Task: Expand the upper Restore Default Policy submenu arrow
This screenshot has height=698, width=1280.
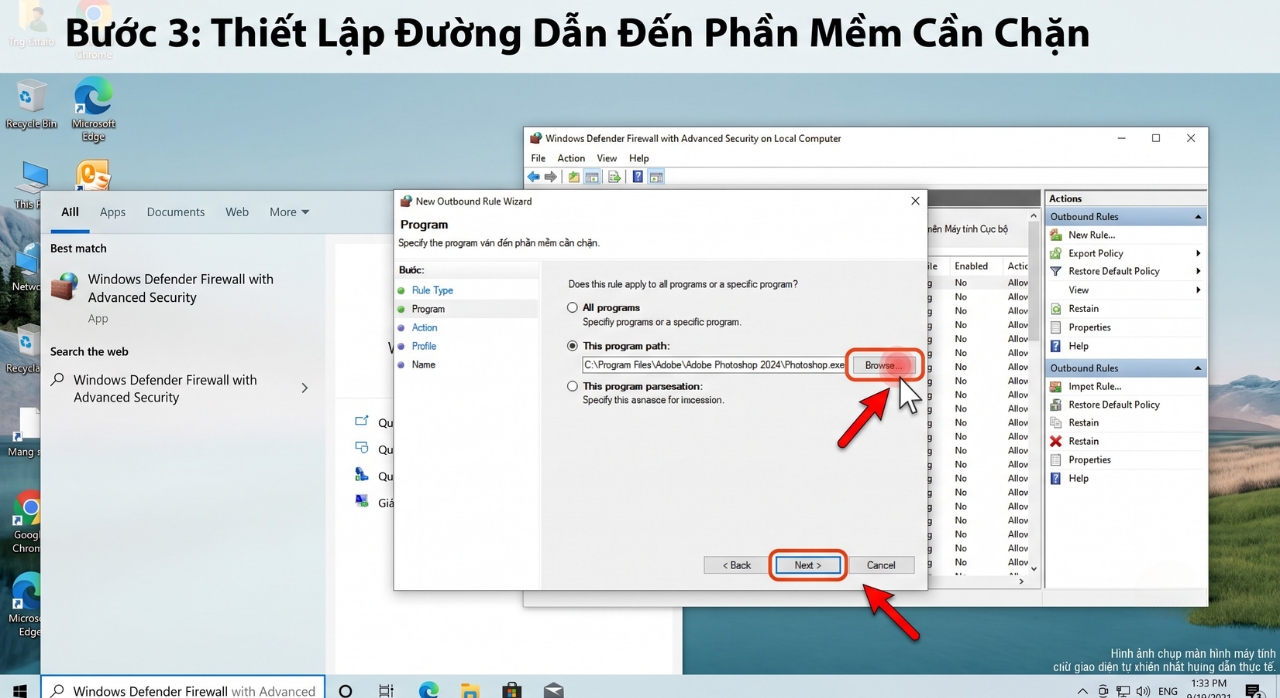Action: pos(1198,271)
